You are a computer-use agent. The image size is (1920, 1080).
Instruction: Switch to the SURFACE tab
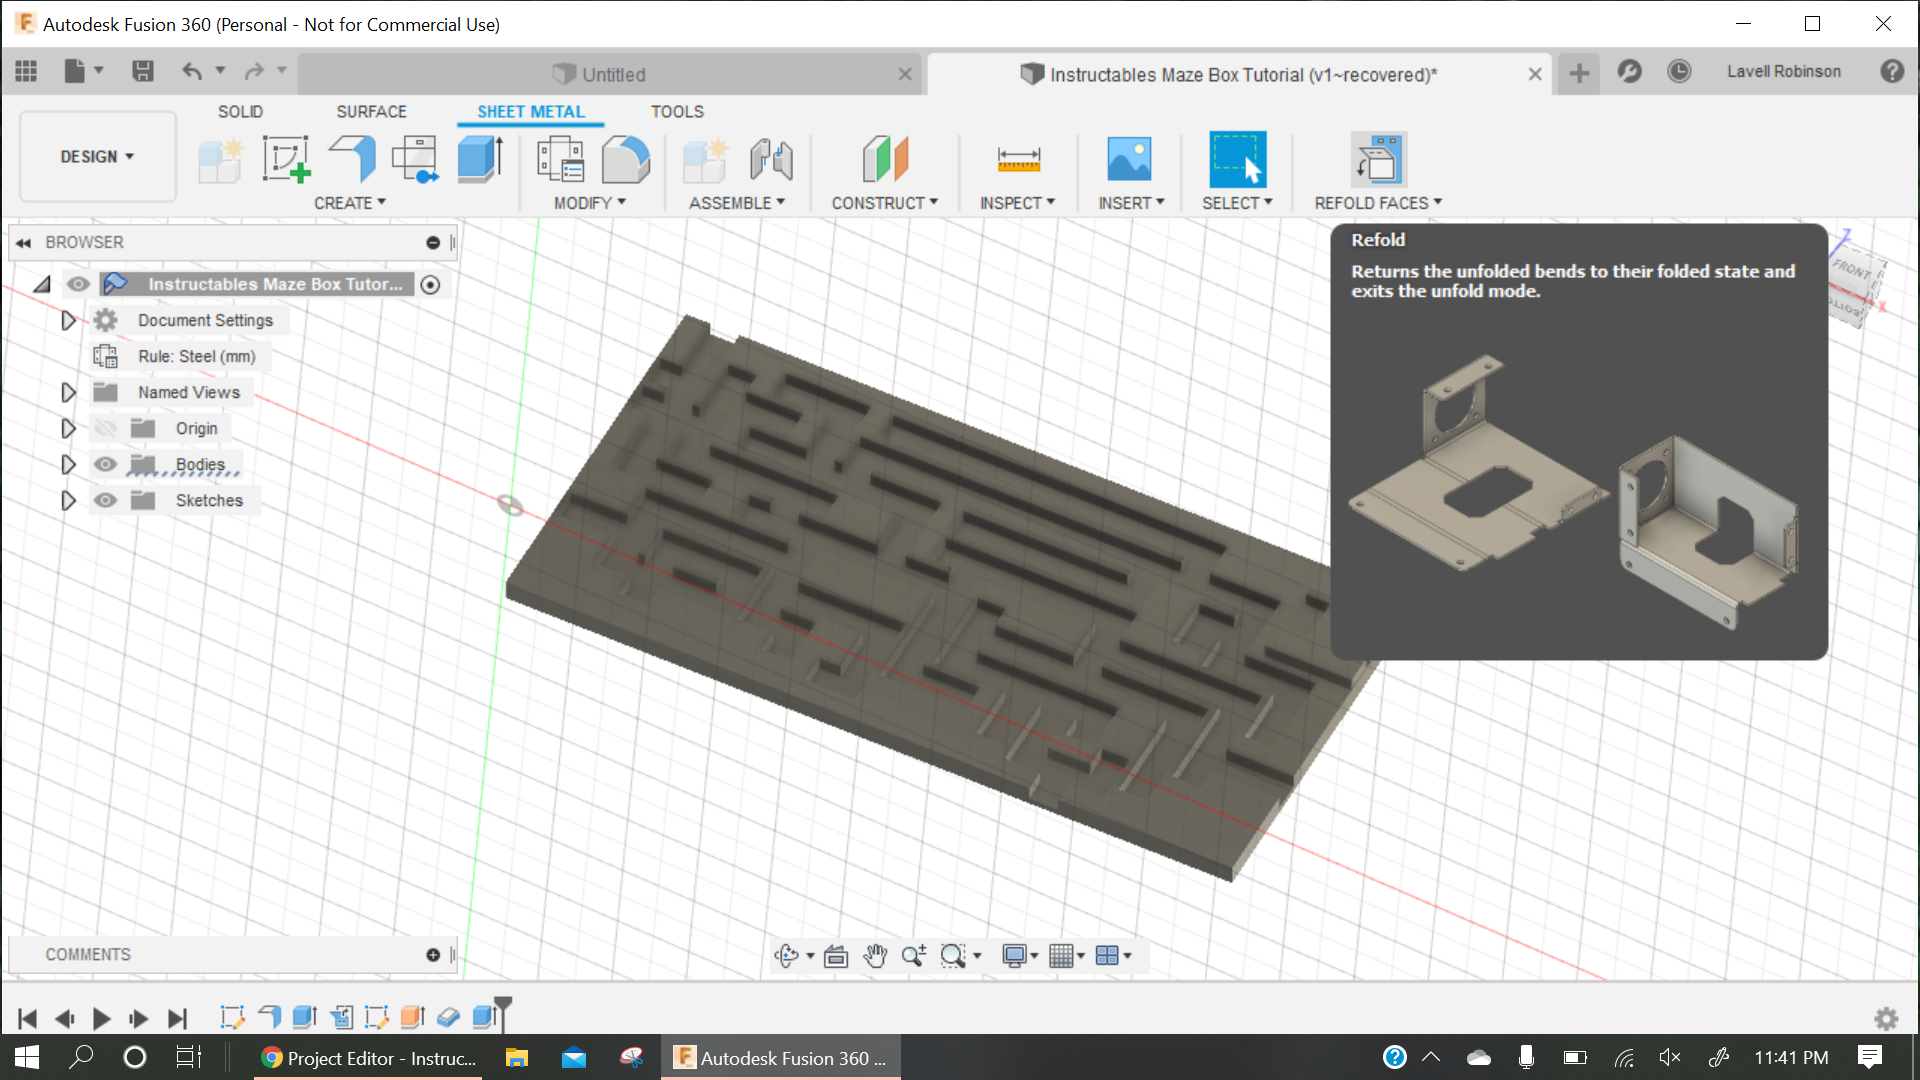(371, 112)
